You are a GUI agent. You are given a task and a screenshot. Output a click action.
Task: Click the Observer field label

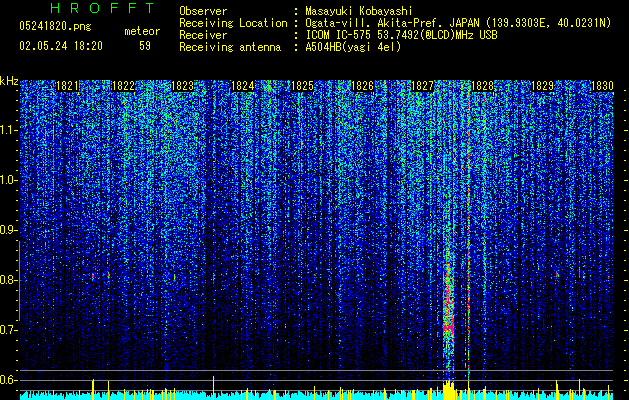pos(203,11)
